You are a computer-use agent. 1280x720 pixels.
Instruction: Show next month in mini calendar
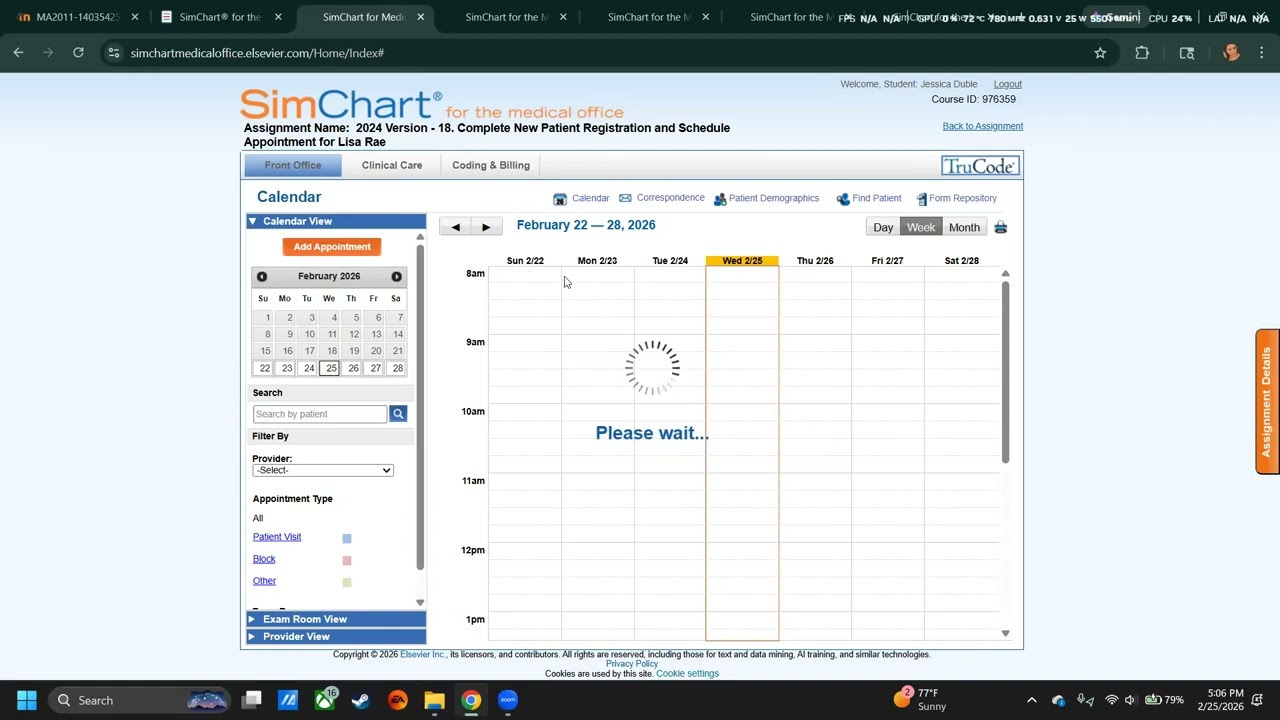(396, 277)
